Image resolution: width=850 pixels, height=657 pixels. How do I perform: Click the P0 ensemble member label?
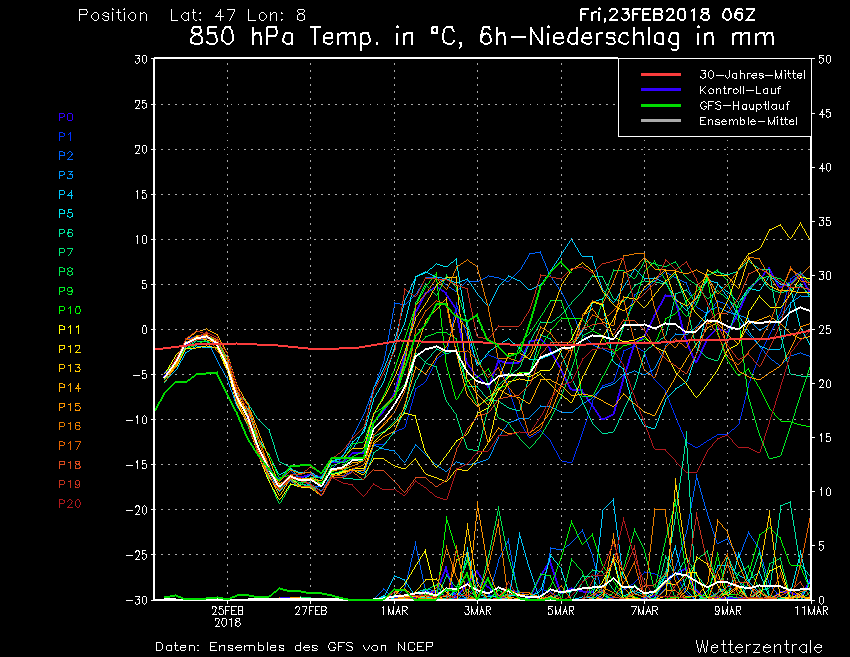coord(66,117)
